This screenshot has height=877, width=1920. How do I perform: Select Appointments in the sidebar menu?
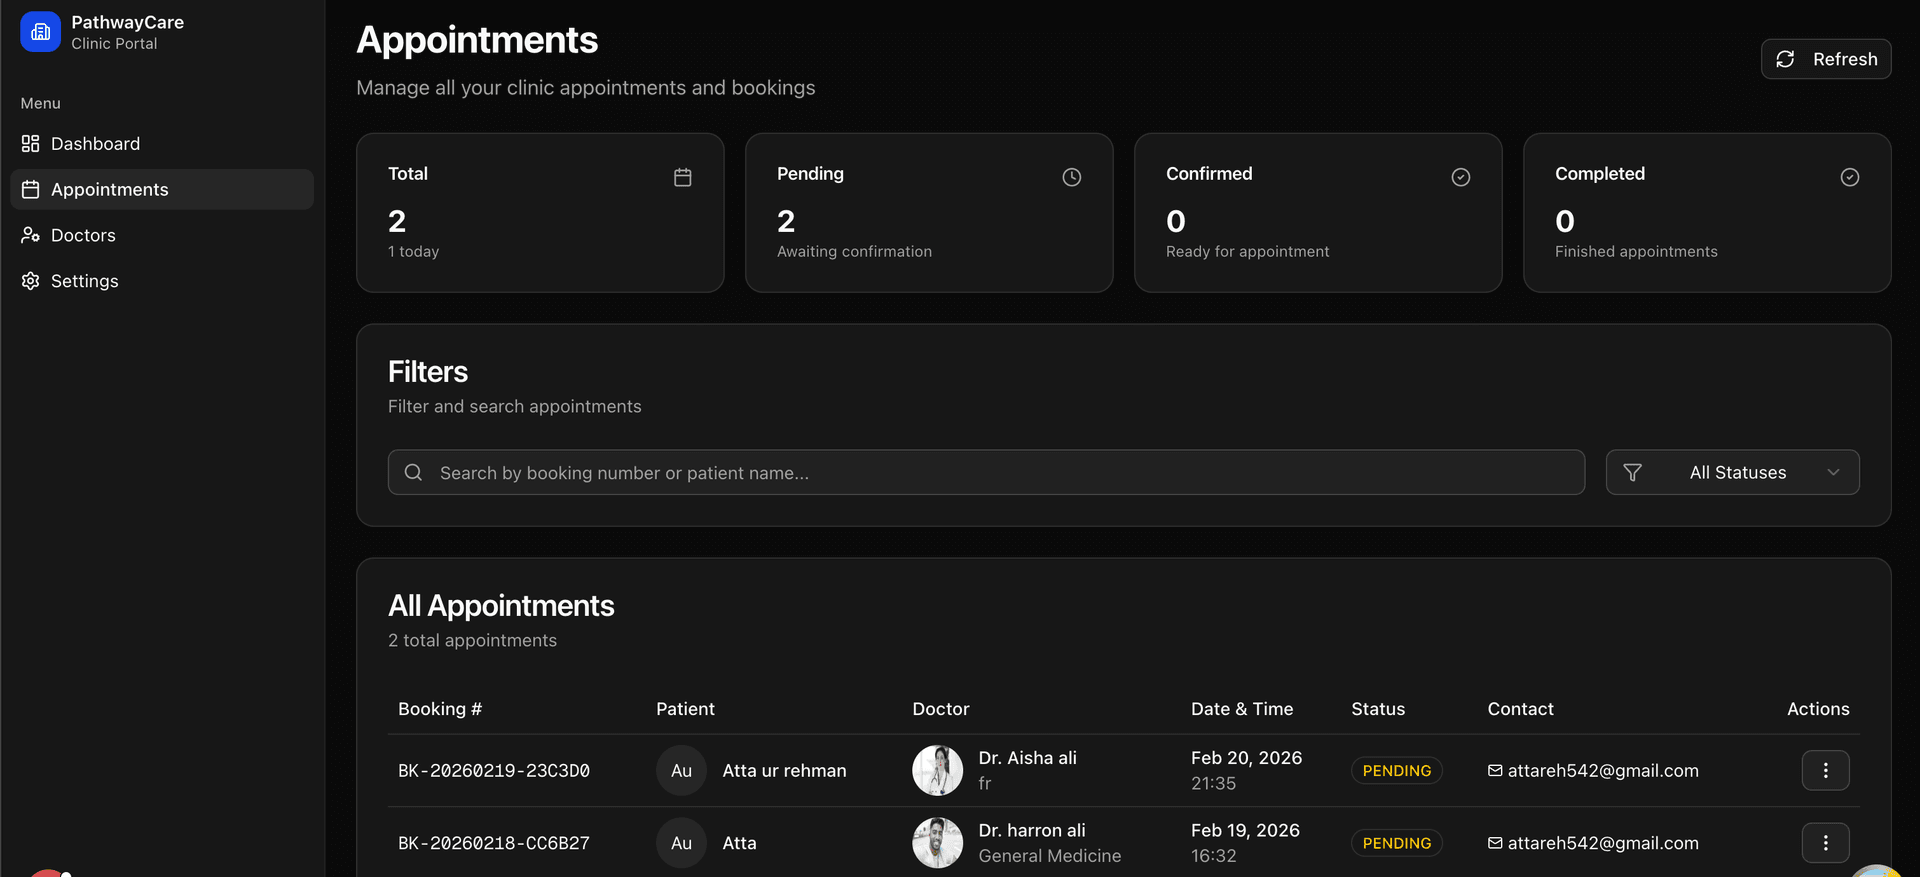point(162,189)
